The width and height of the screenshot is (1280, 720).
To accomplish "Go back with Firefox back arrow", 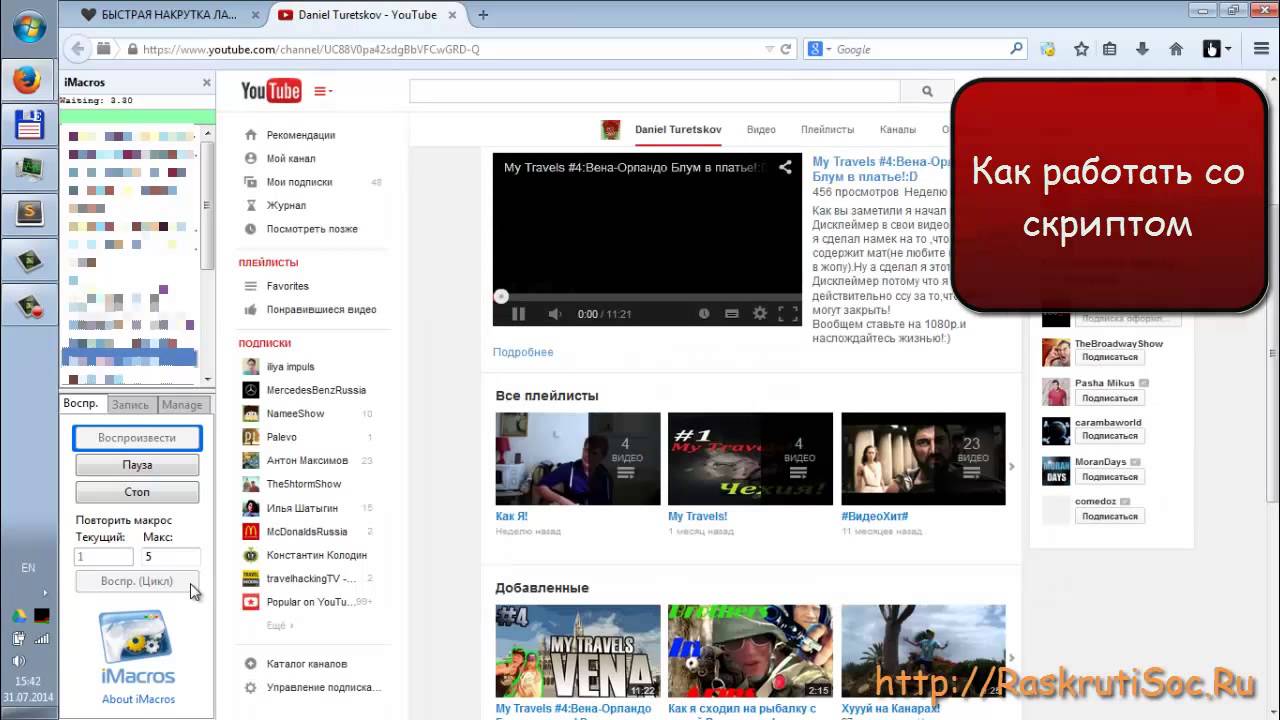I will point(77,48).
